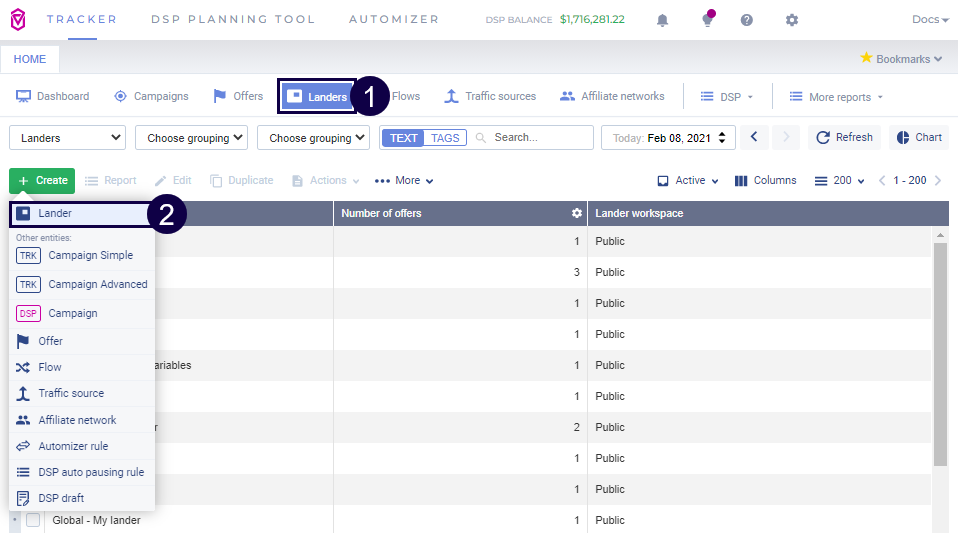Choose Campaign Advanced in Create menu
This screenshot has height=533, width=958.
point(97,284)
